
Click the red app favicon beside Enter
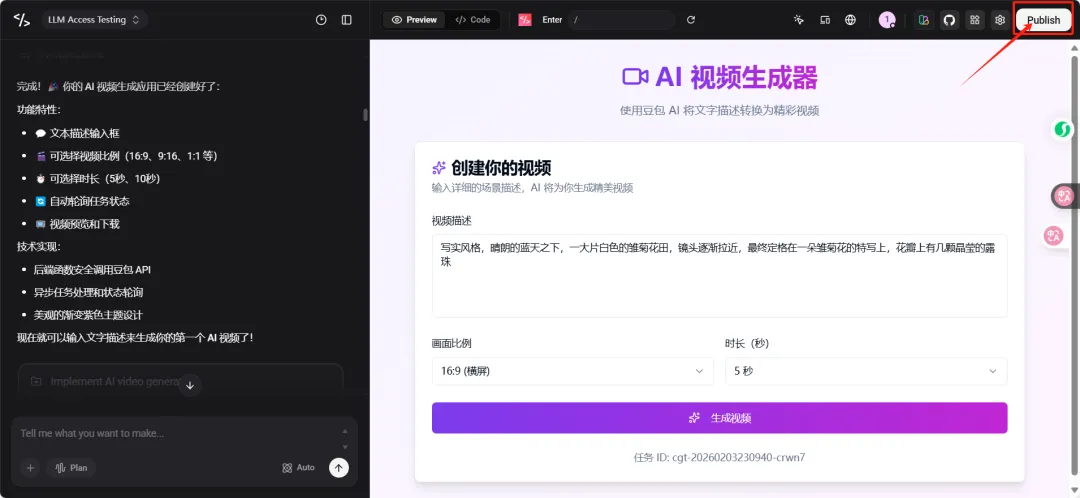[x=525, y=20]
